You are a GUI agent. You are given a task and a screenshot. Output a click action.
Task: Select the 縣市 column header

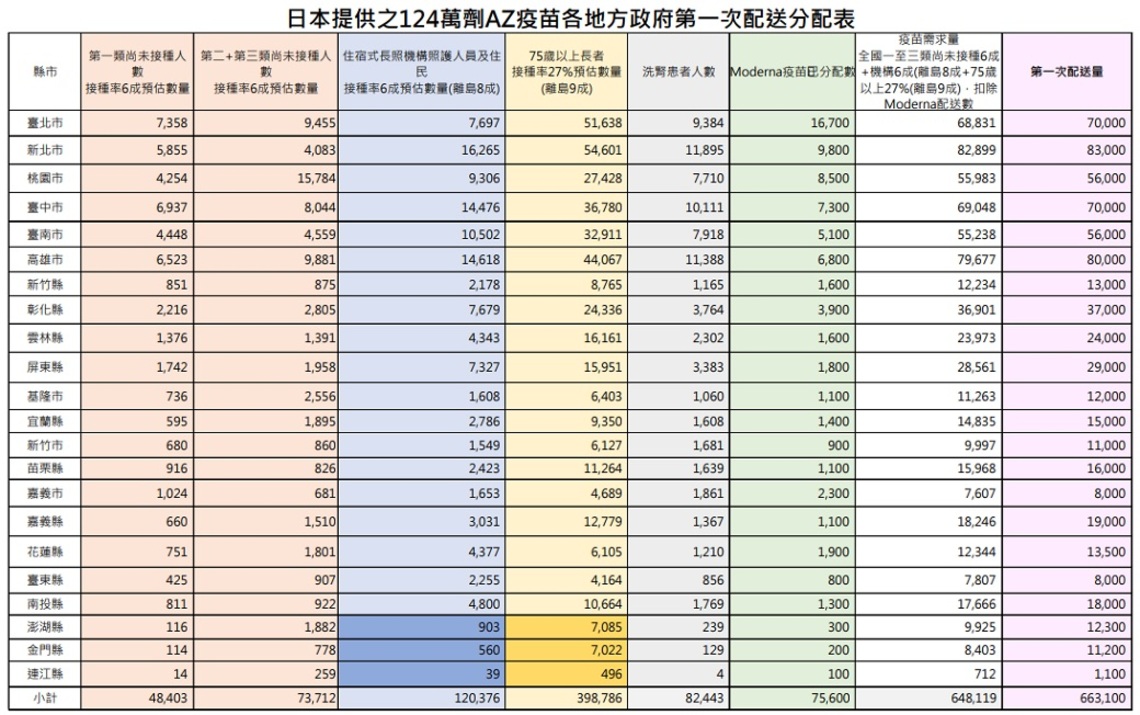pos(45,71)
